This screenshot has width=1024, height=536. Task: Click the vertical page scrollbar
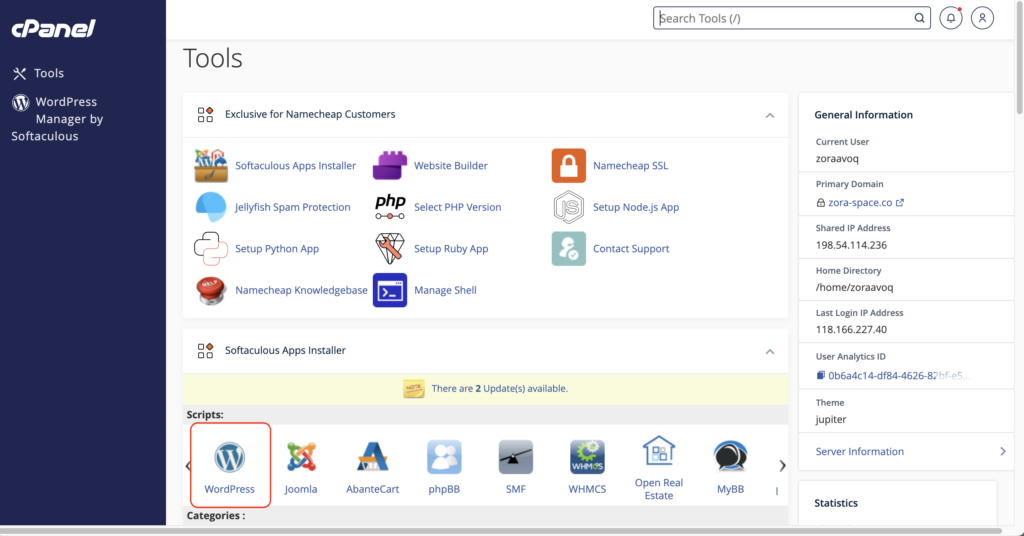(x=1019, y=59)
